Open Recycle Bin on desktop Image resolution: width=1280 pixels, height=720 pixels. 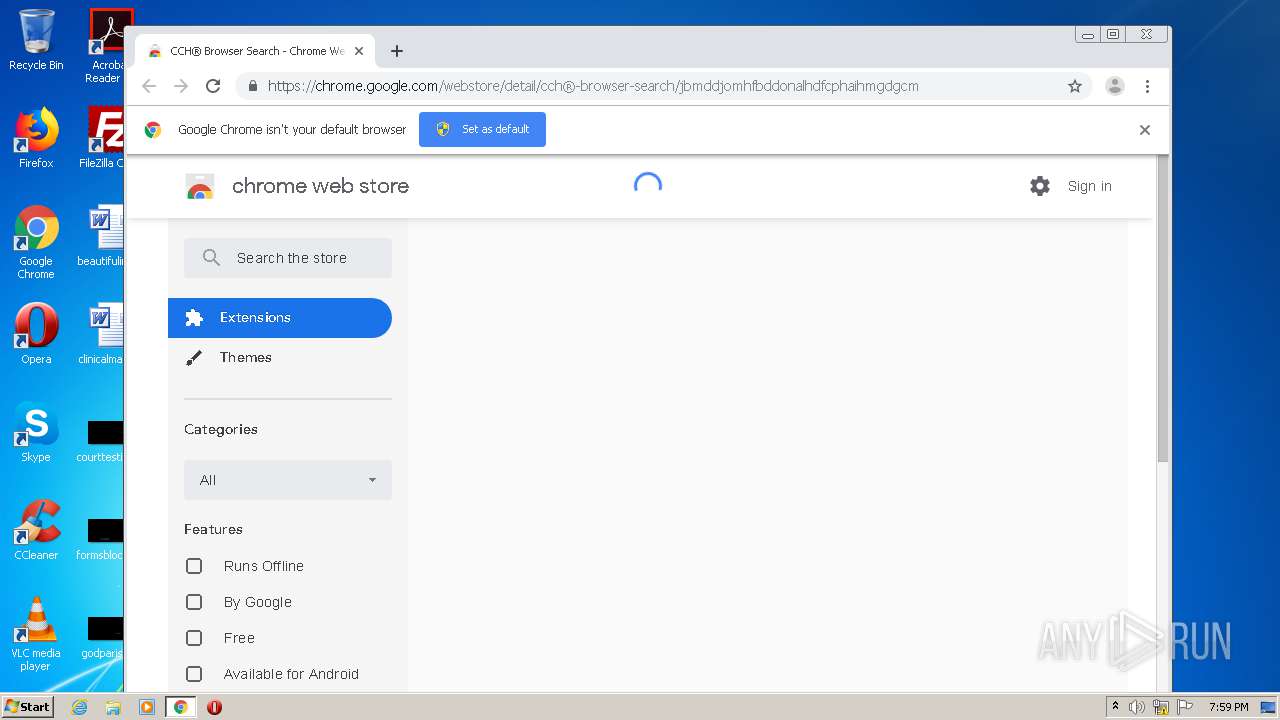(36, 40)
